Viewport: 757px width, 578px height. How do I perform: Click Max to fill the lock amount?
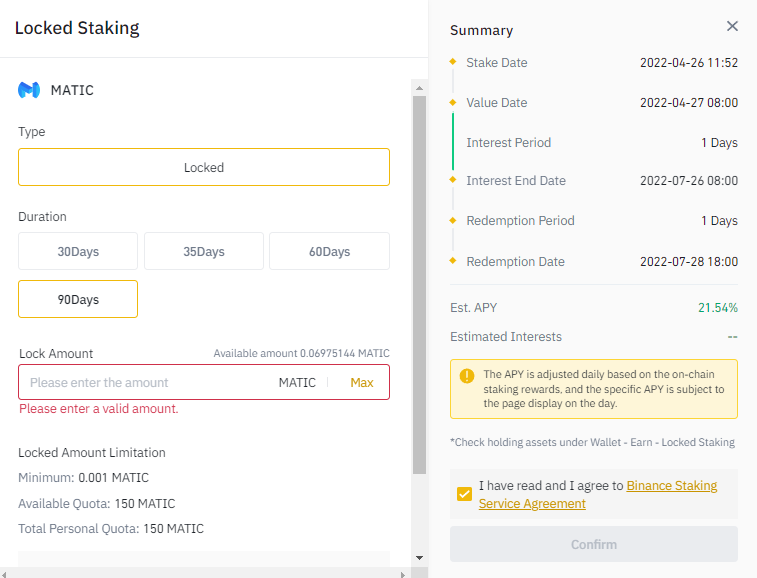click(x=362, y=382)
